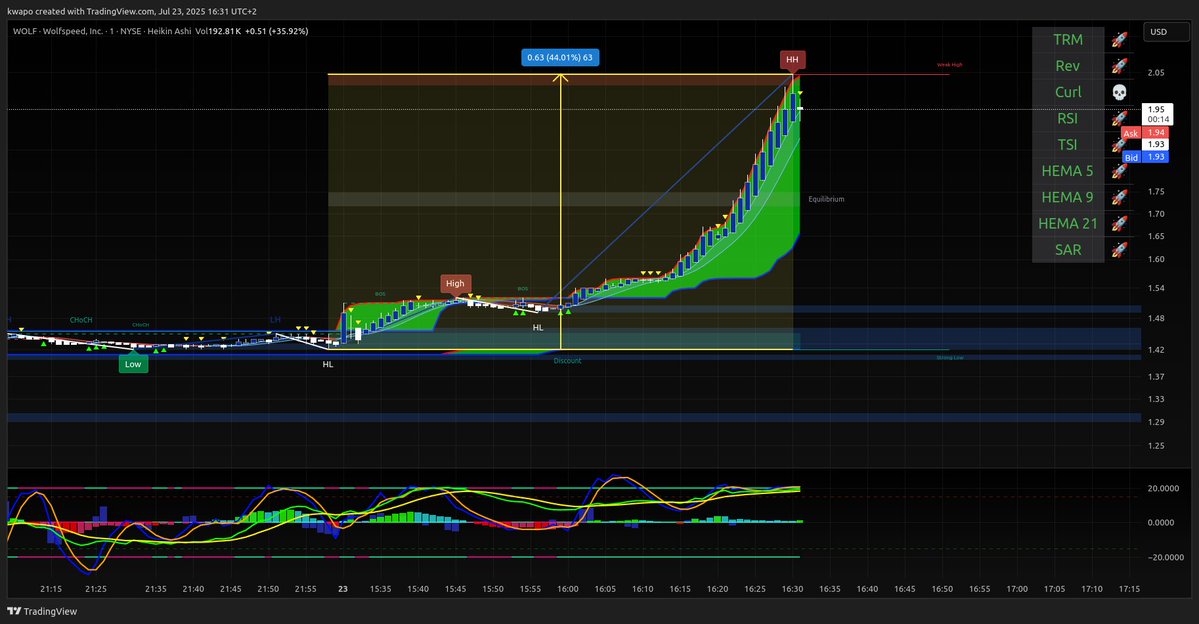1199x624 pixels.
Task: Click the blue 0.63 (44.01%) measurement label
Action: pos(560,57)
